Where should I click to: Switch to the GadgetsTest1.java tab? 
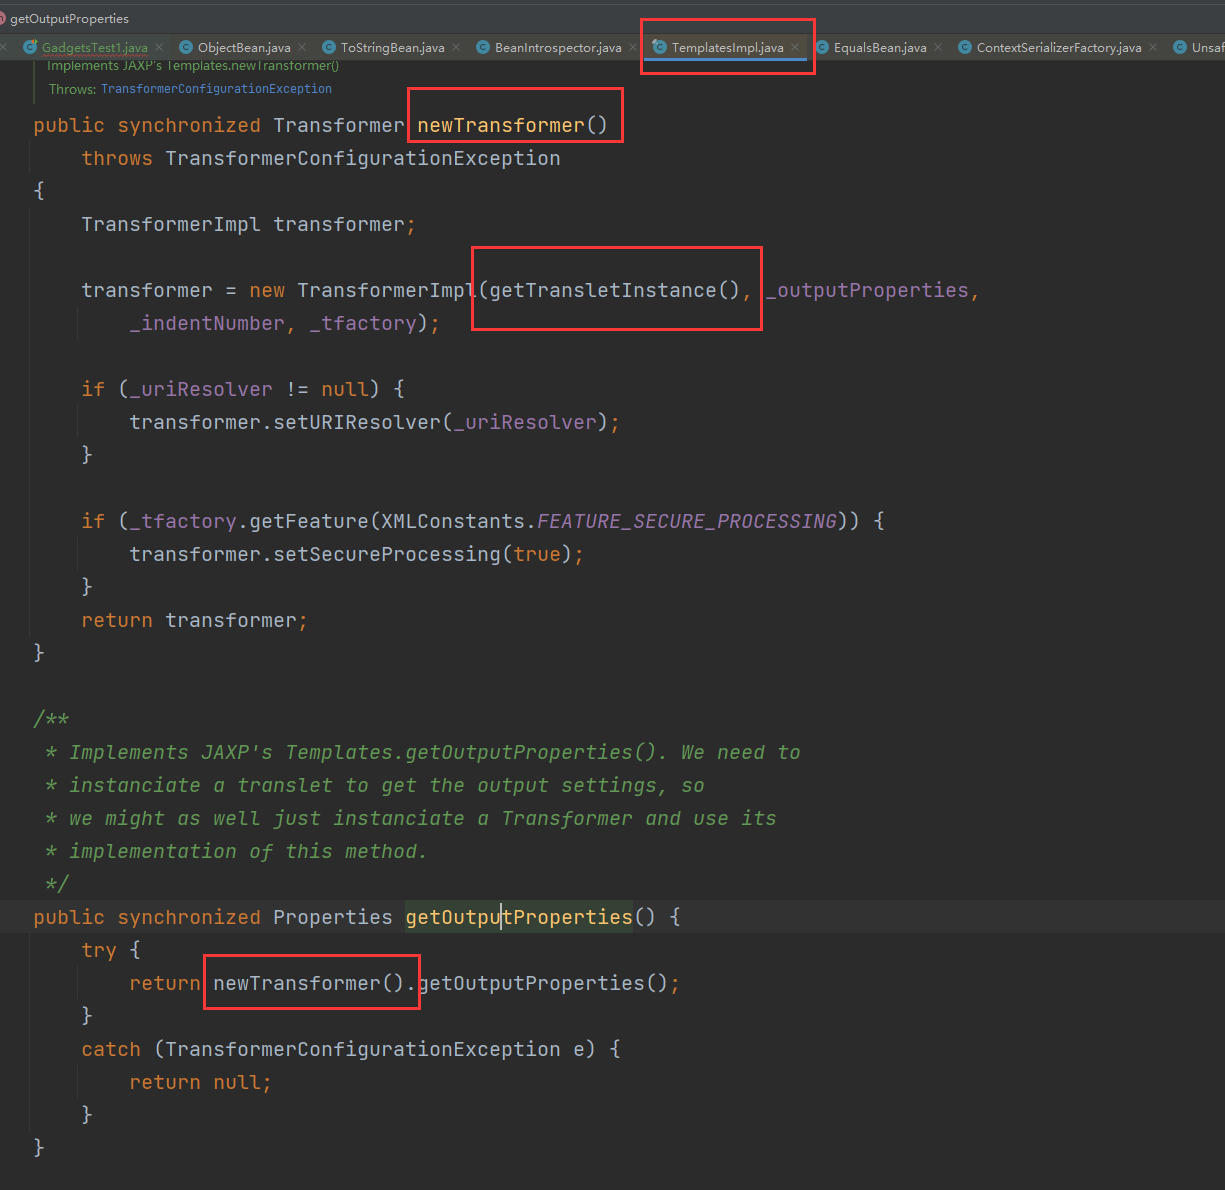coord(95,47)
